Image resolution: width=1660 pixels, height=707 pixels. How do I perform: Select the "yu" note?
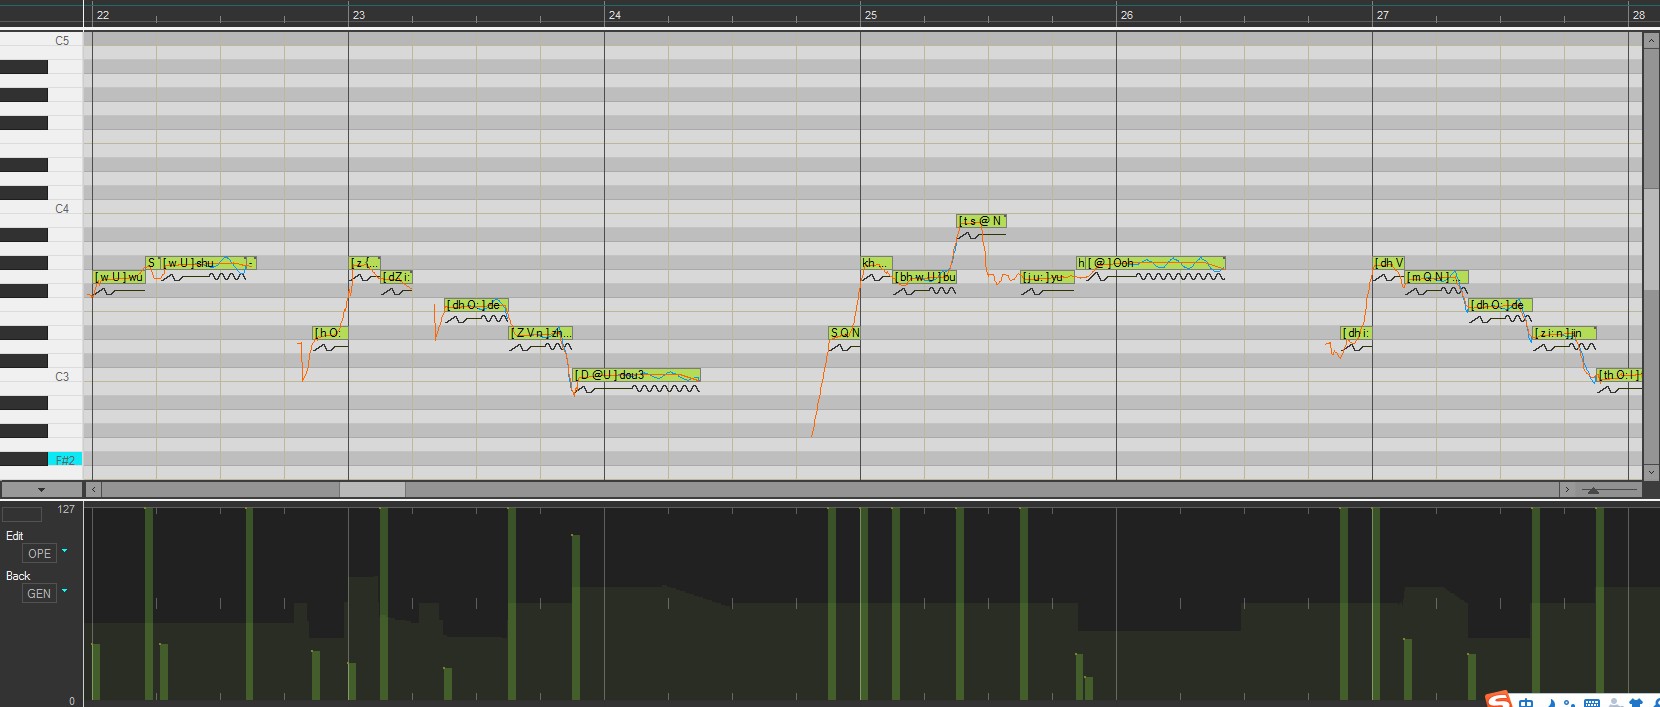click(x=1047, y=277)
